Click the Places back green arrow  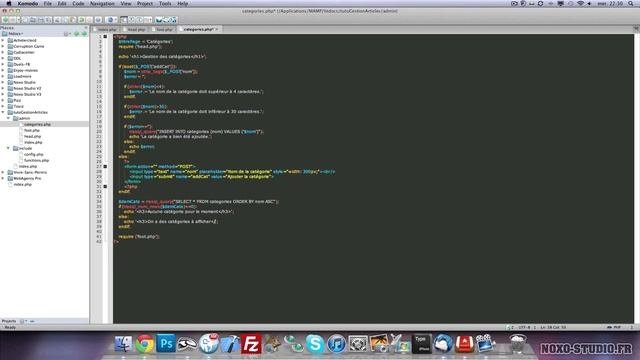coord(76,33)
